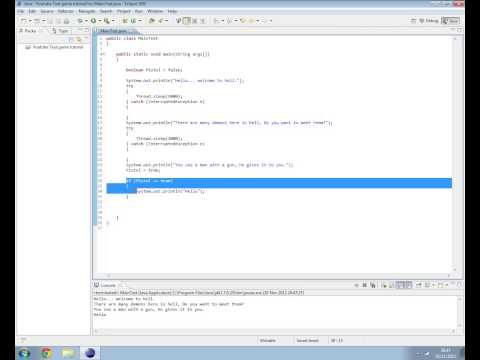The image size is (480, 360).
Task: Click Remove Launch icon in console
Action: tap(365, 285)
